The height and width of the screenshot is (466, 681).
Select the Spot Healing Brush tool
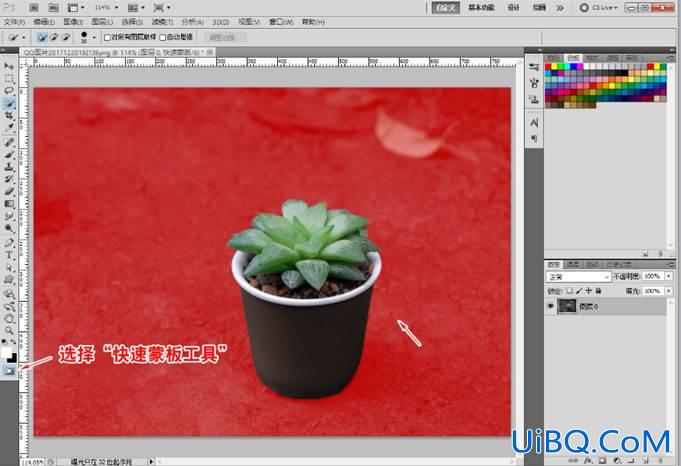(9, 142)
